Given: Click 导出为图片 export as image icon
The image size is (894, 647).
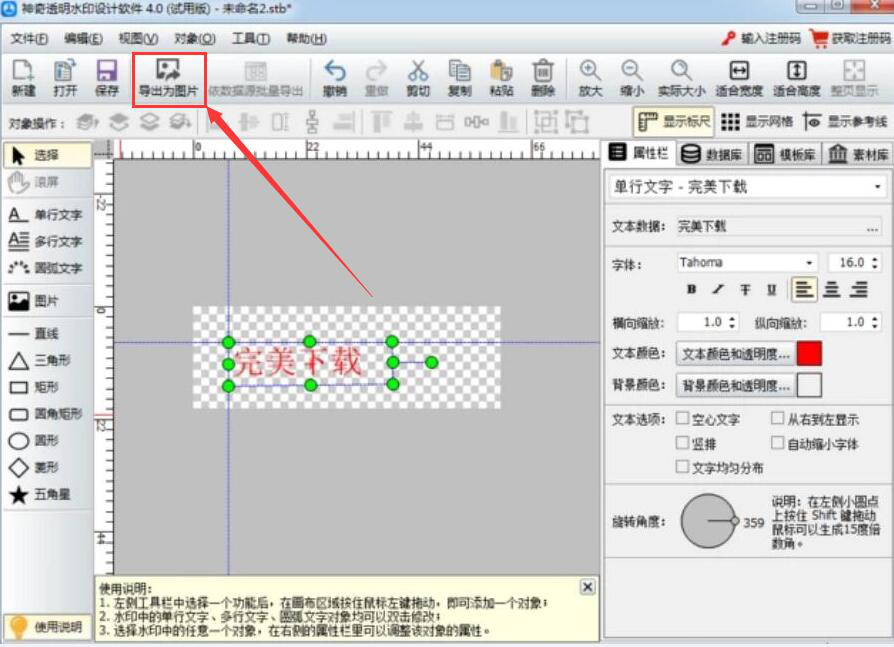Looking at the screenshot, I should tap(169, 79).
